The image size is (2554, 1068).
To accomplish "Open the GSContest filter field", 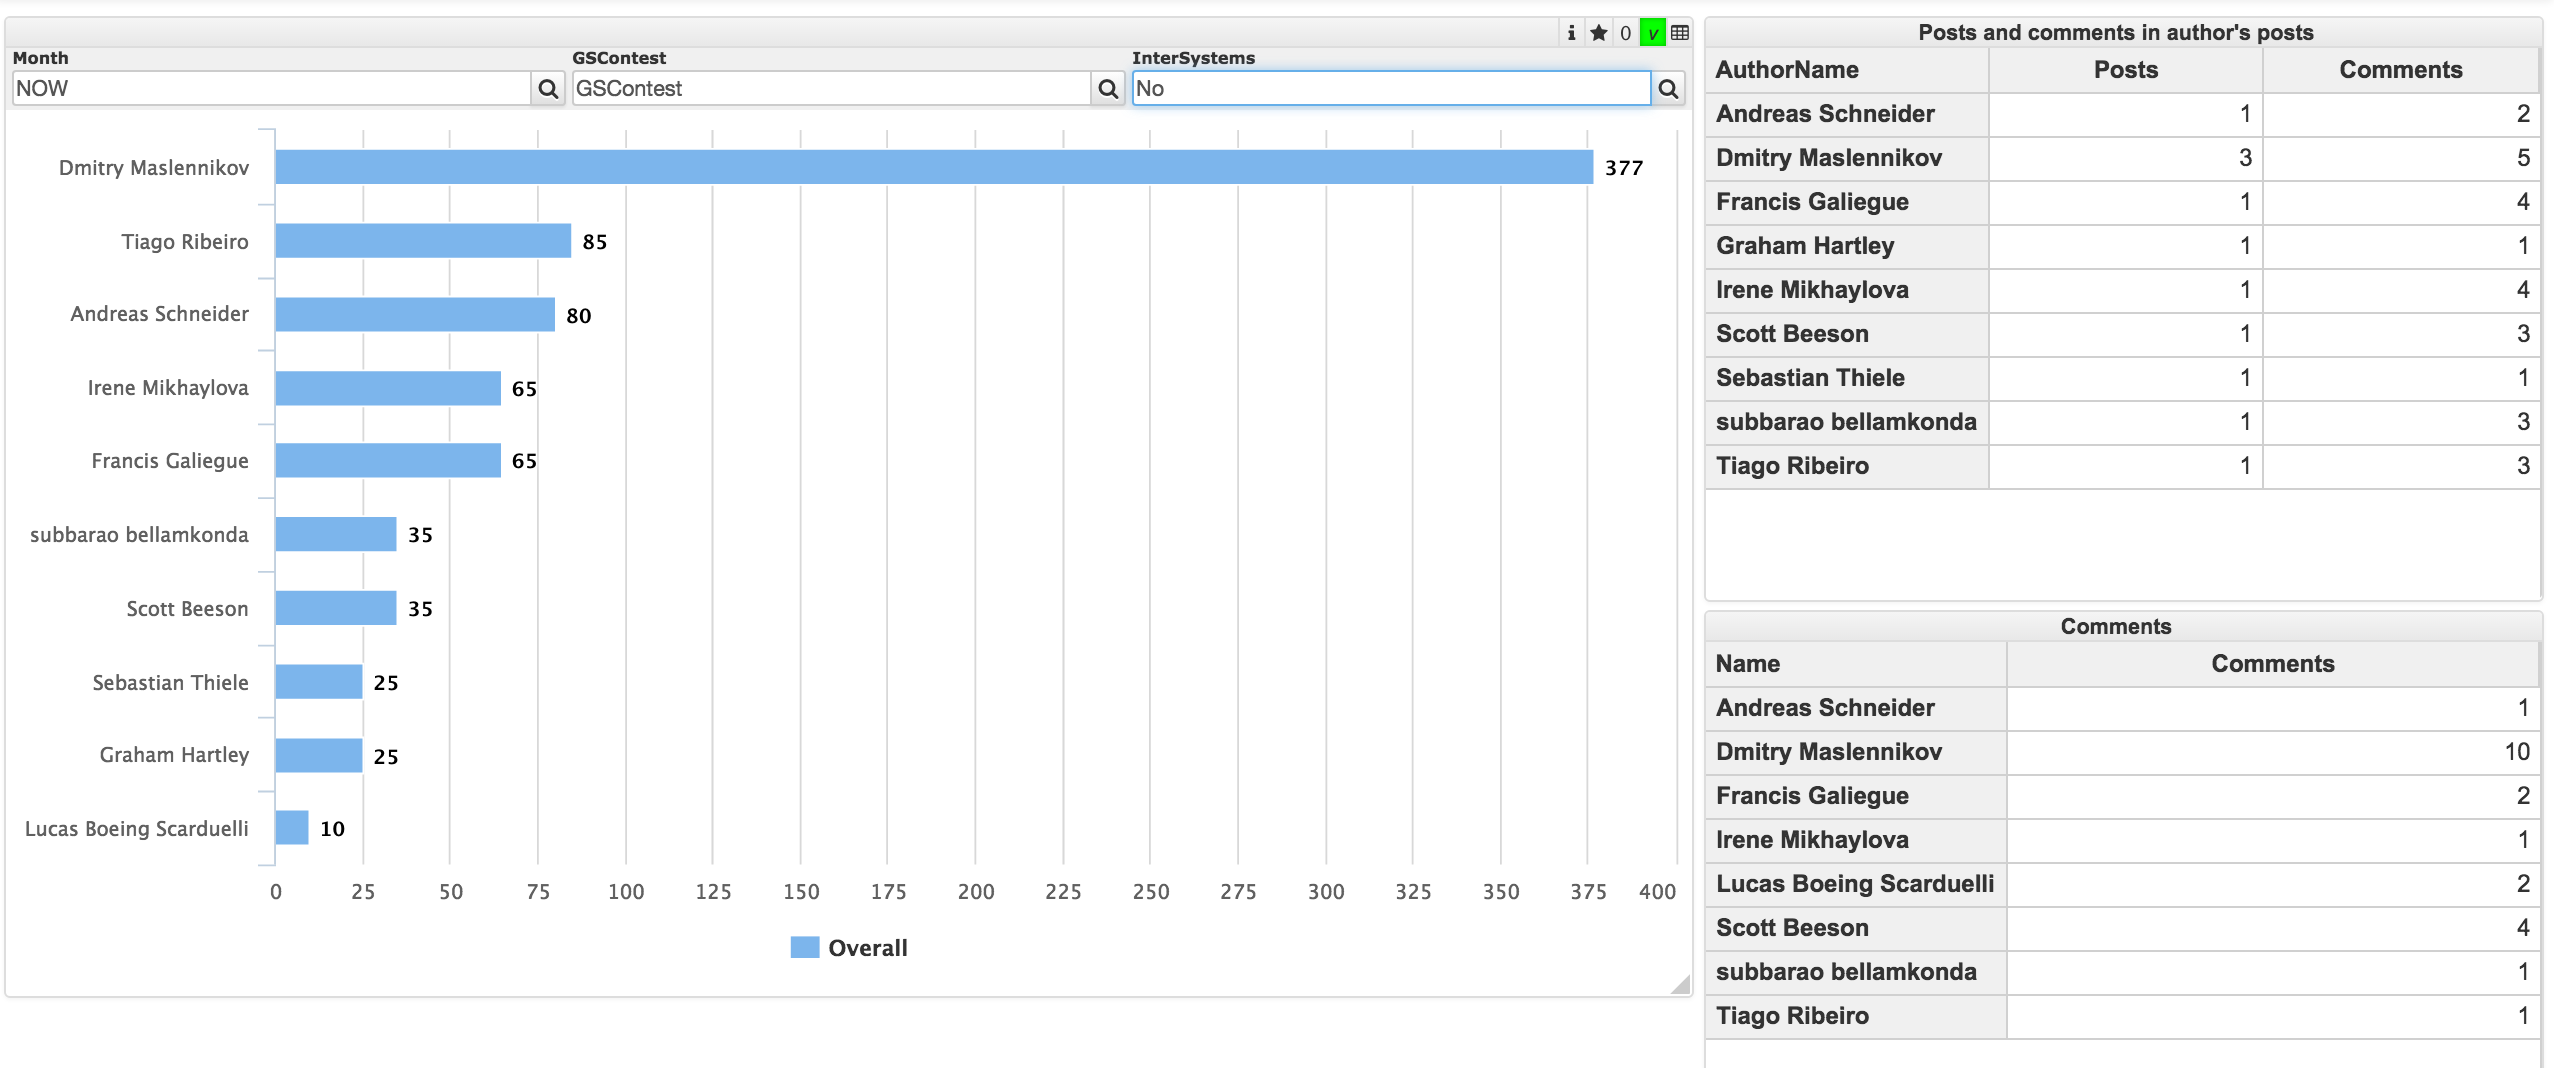I will [830, 89].
